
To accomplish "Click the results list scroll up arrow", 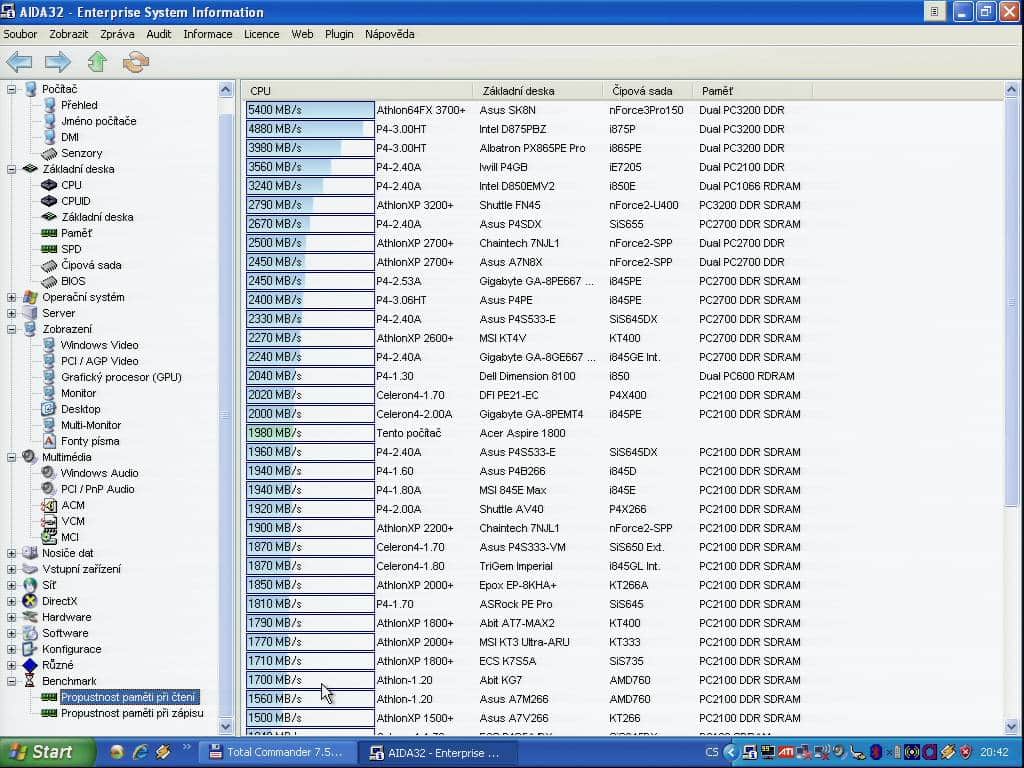I will tap(1012, 89).
